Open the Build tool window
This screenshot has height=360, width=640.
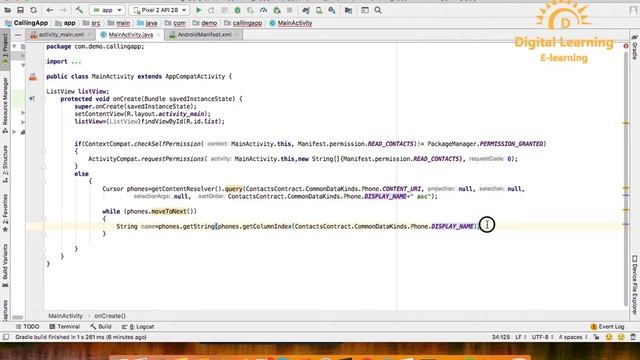click(101, 327)
